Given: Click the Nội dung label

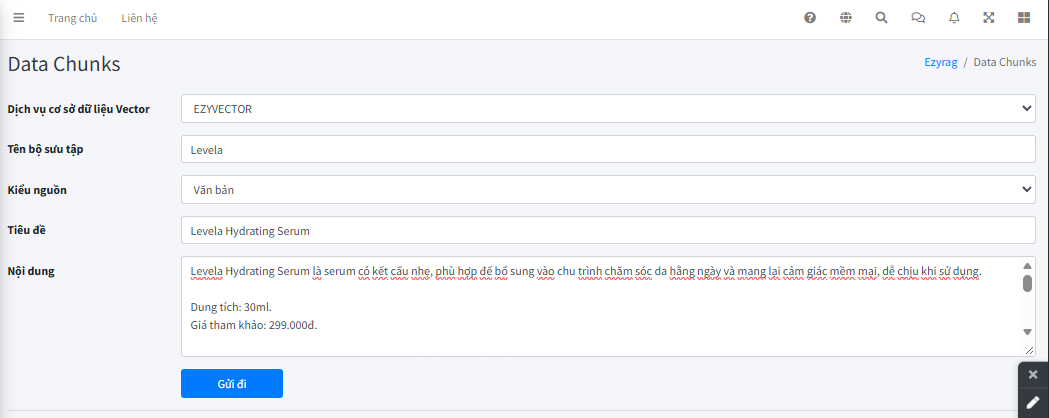Looking at the screenshot, I should (x=30, y=271).
